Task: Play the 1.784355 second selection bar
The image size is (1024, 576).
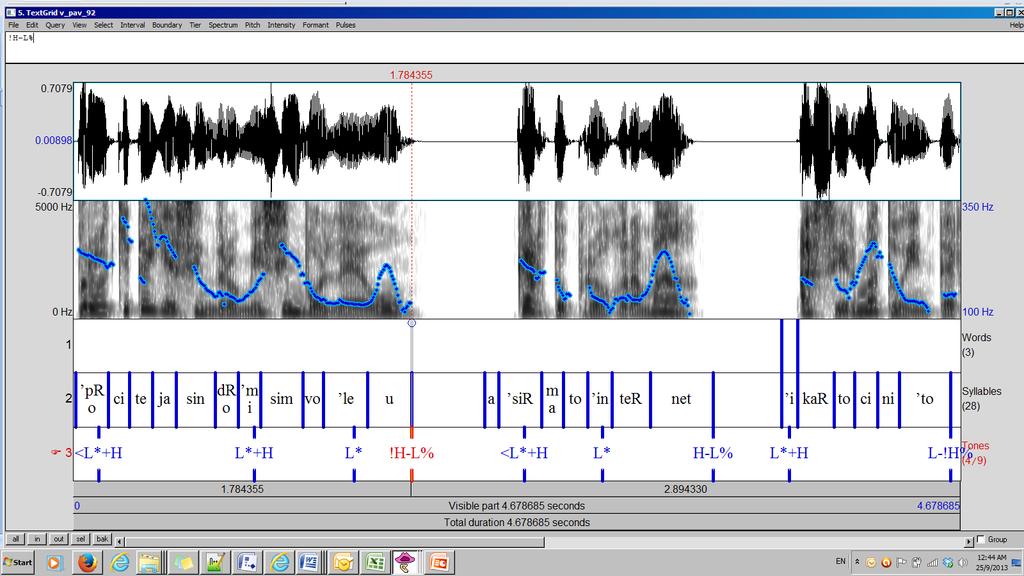Action: (242, 489)
